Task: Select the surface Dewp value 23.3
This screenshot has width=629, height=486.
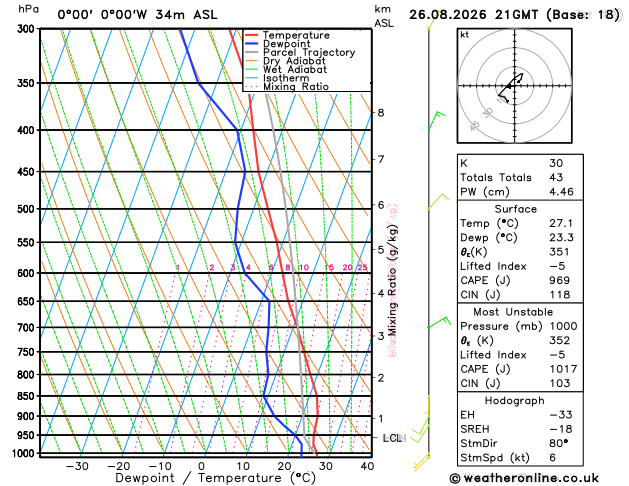Action: point(561,238)
